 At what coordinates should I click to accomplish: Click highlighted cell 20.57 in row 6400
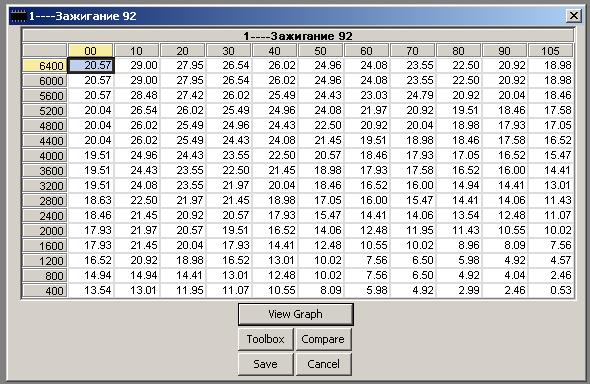91,65
